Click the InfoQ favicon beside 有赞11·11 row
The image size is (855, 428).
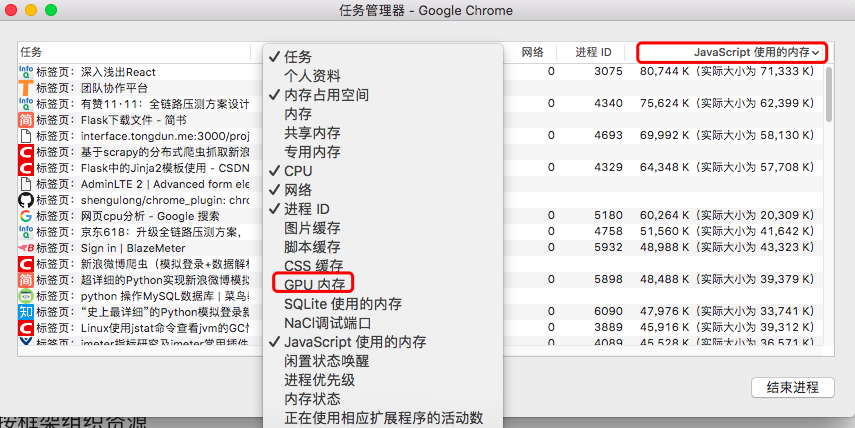26,104
